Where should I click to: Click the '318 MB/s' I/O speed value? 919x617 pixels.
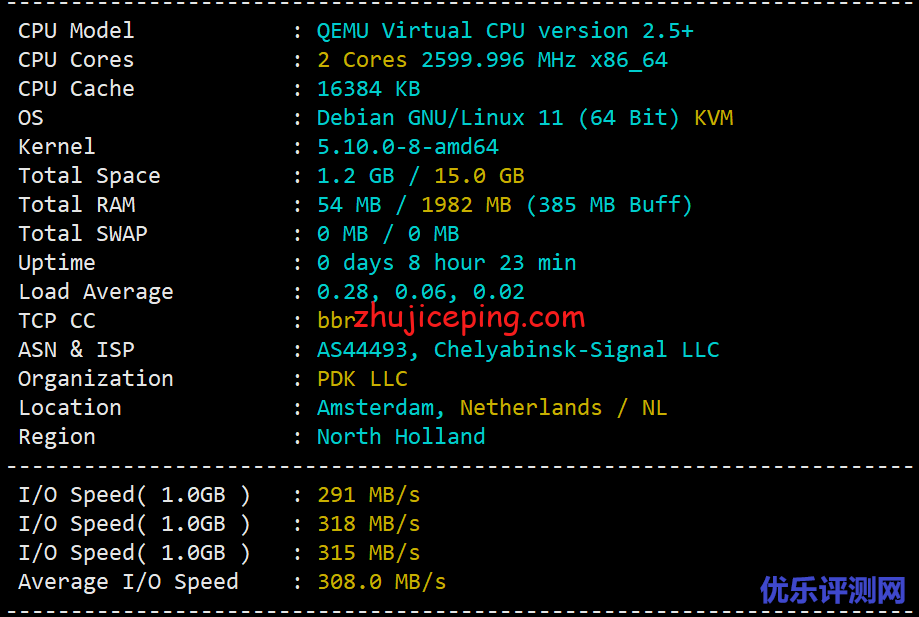(369, 524)
